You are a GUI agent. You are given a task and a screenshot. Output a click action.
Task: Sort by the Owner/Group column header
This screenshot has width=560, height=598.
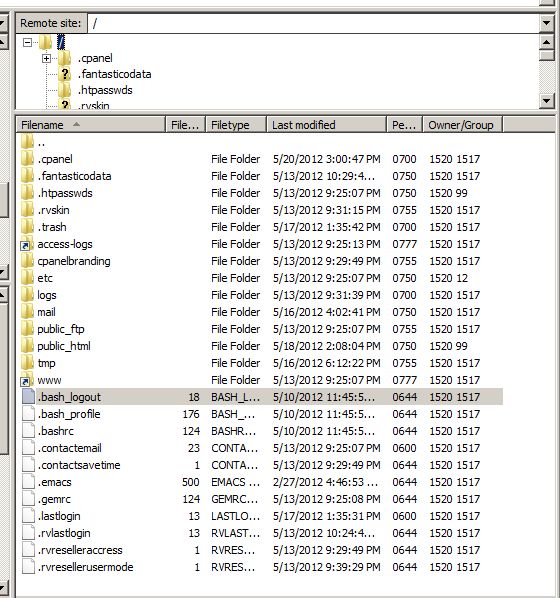click(x=462, y=125)
